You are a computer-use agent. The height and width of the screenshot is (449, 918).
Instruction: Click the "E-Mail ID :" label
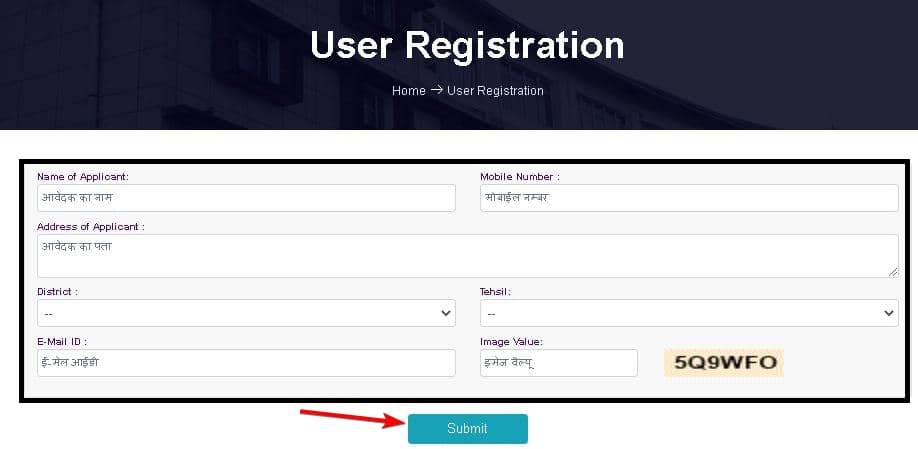pyautogui.click(x=62, y=342)
